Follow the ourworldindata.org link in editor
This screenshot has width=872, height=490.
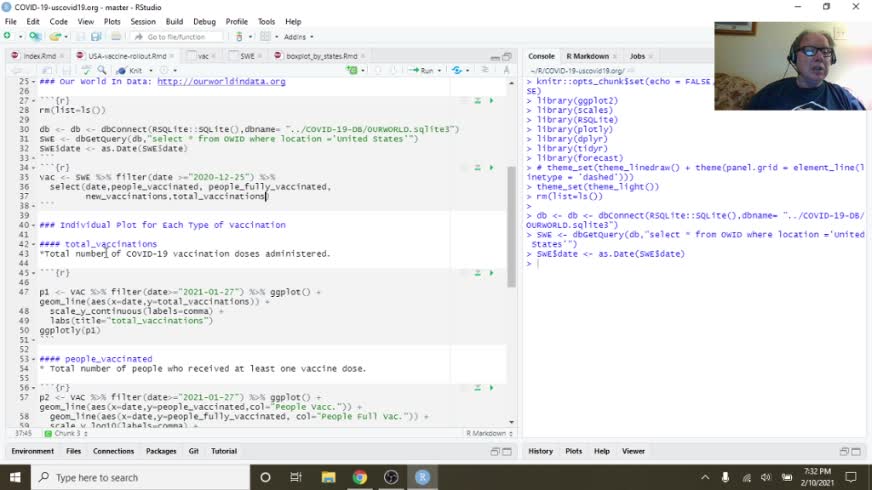click(221, 81)
